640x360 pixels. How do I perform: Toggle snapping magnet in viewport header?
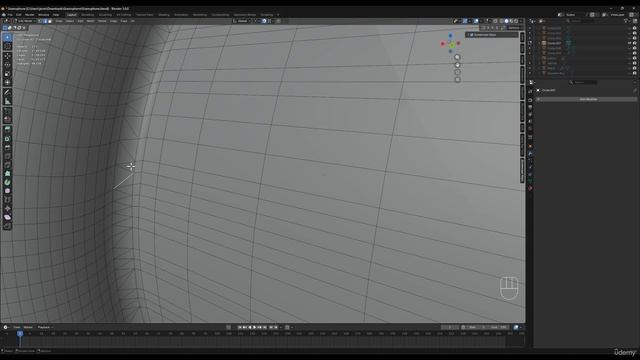(264, 21)
